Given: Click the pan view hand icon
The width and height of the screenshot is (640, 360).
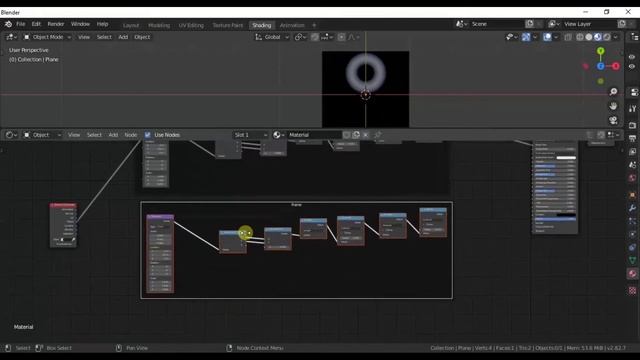Looking at the screenshot, I should click(613, 106).
